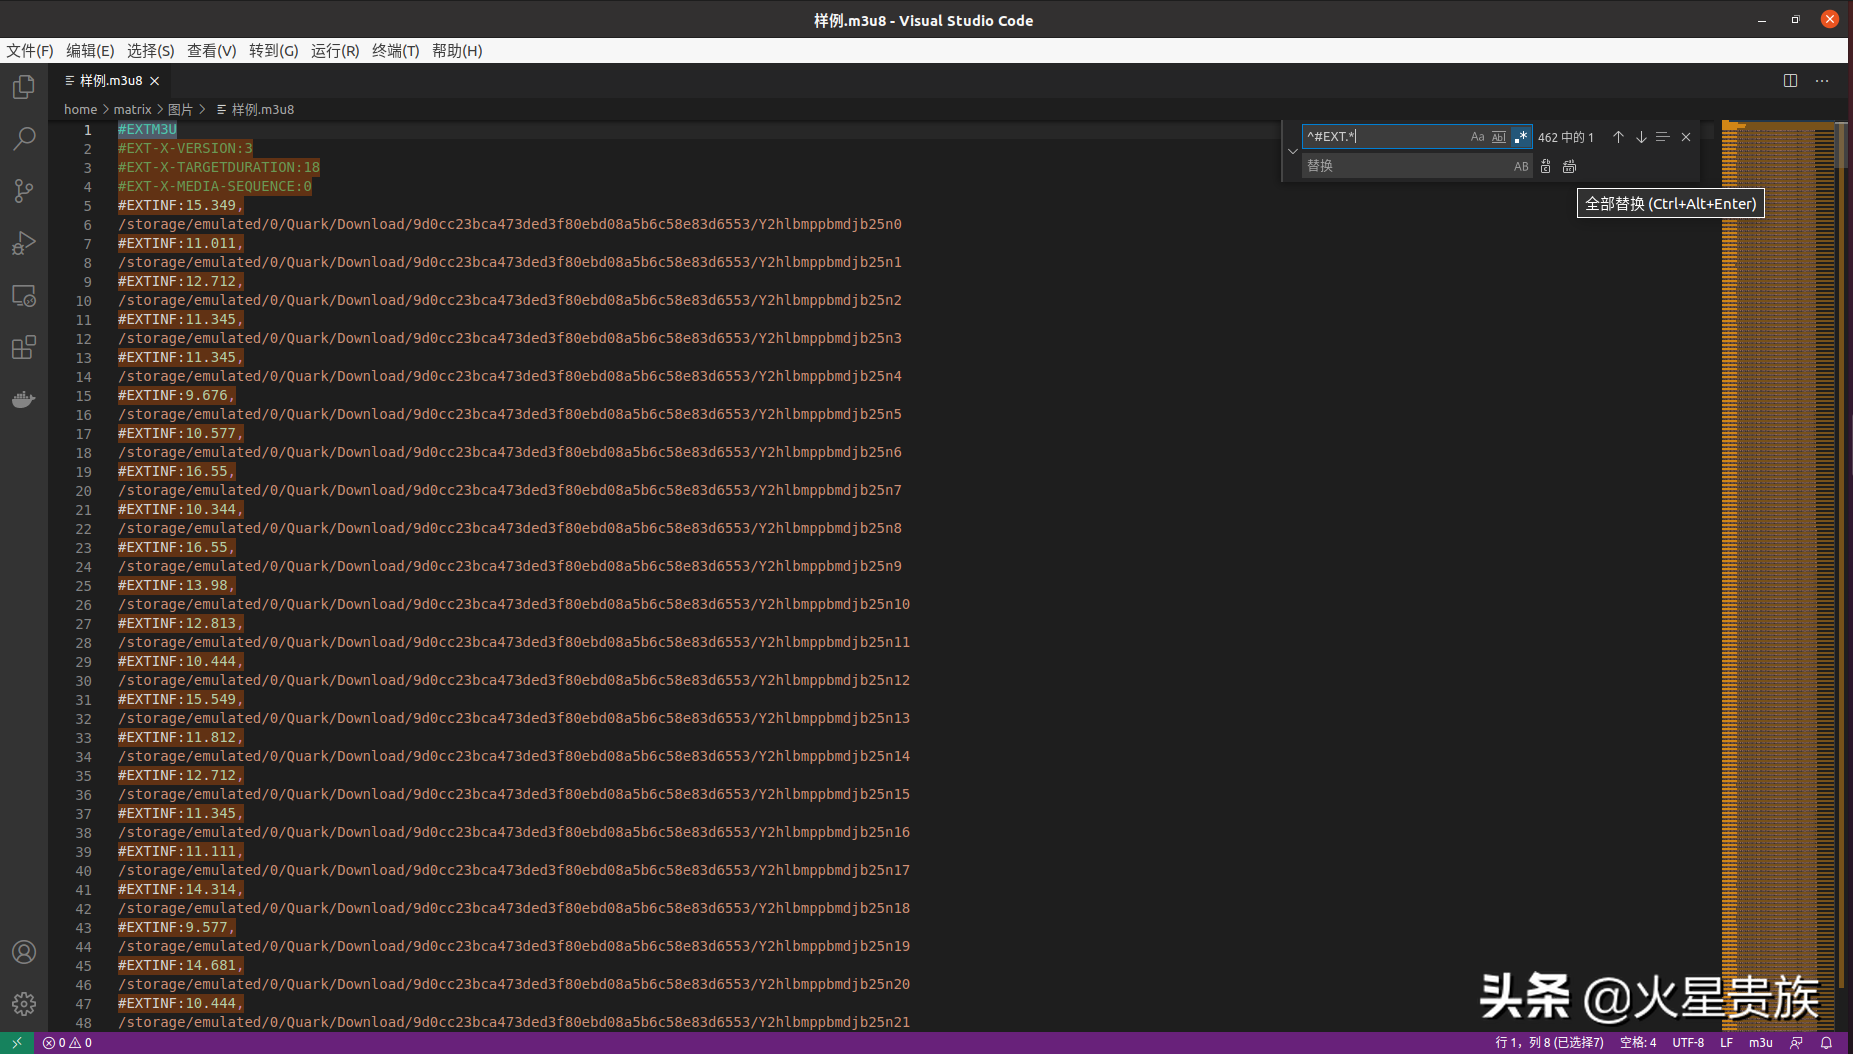Open the 转到(G) menu
Image resolution: width=1853 pixels, height=1054 pixels.
click(x=274, y=51)
